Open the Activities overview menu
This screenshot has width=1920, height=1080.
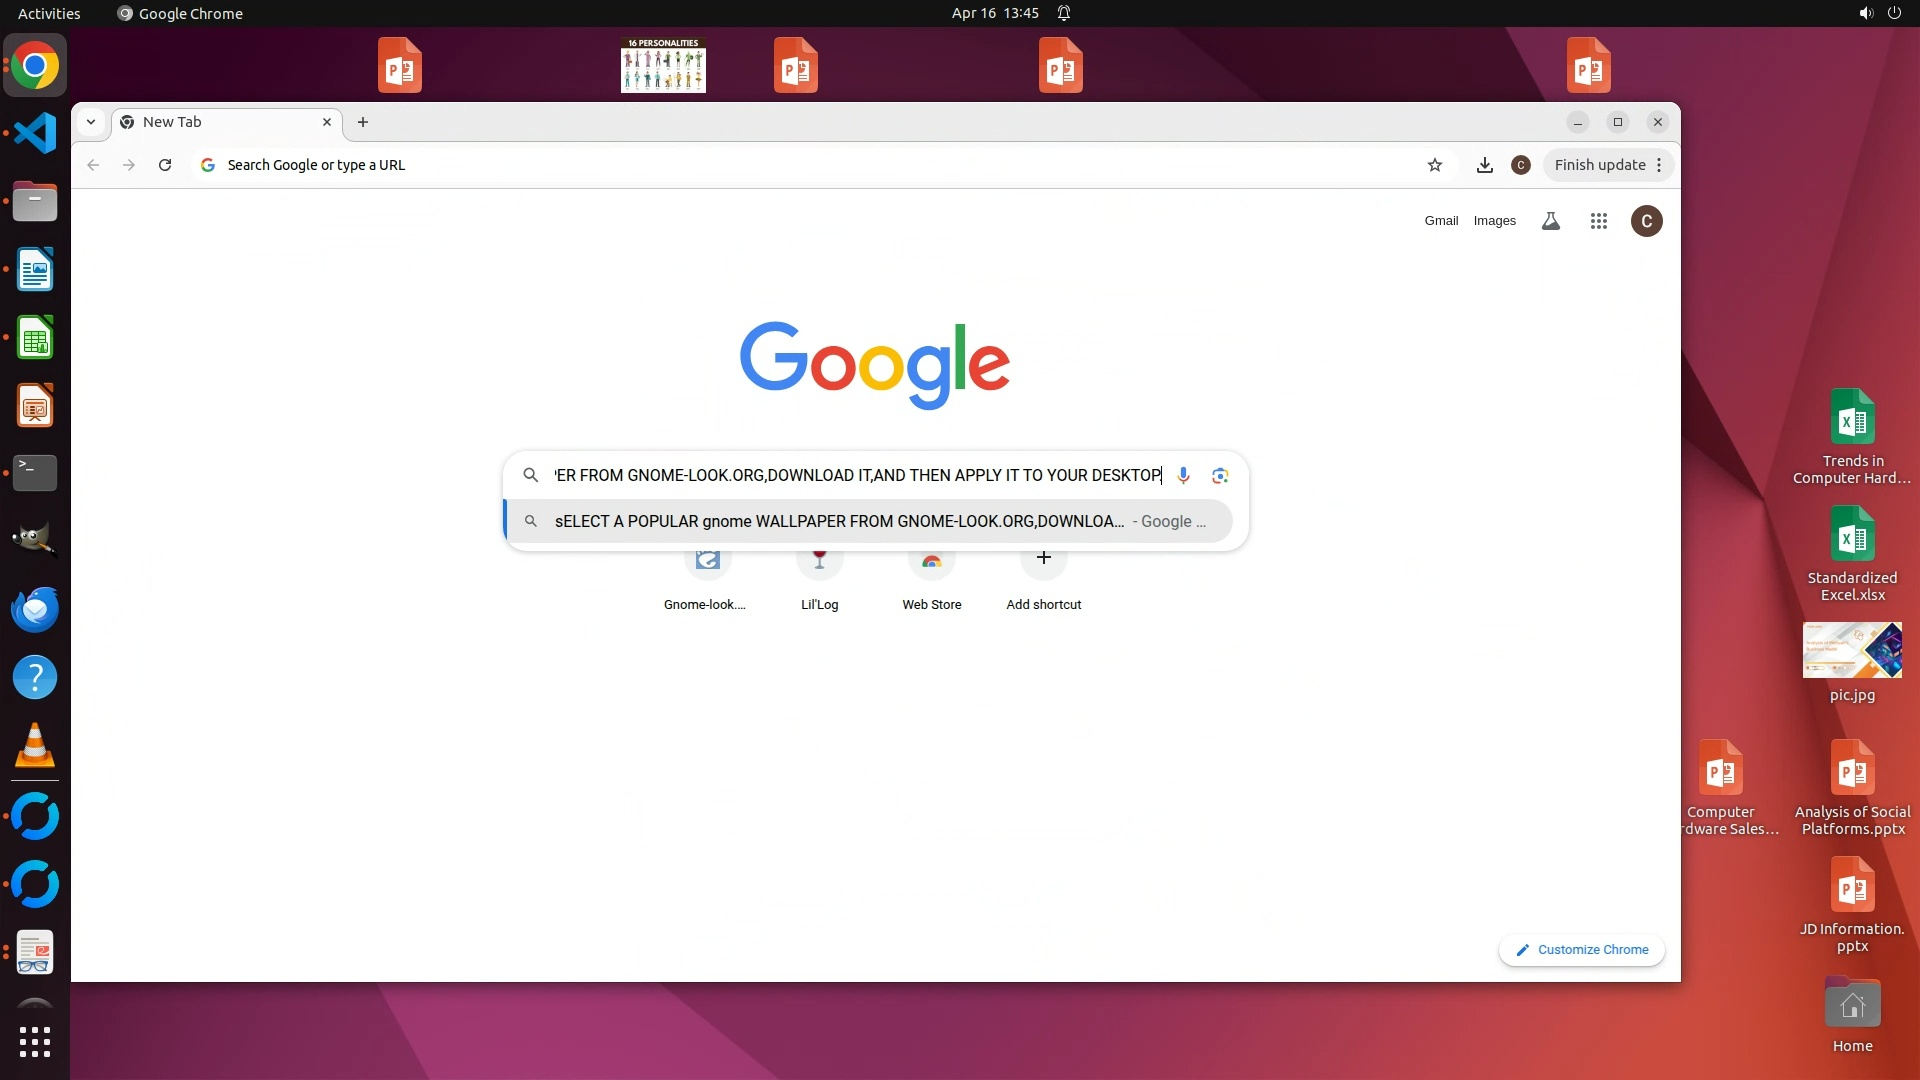(49, 13)
